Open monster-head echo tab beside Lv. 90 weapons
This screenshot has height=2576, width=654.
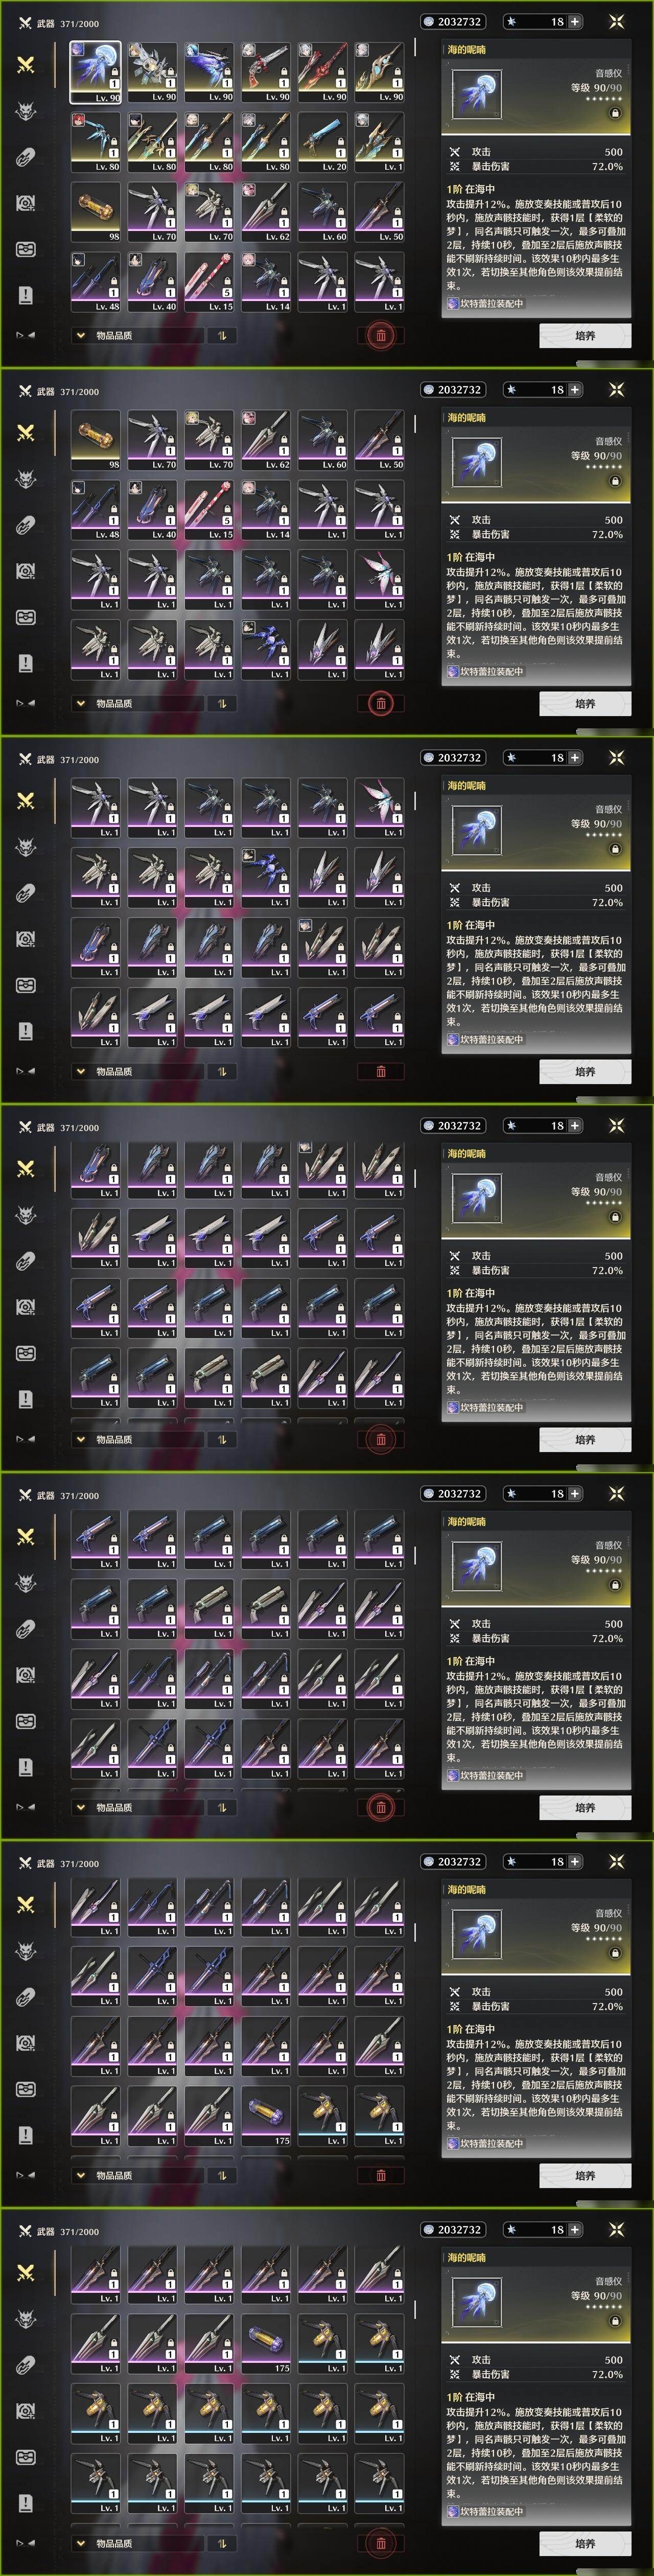point(26,111)
